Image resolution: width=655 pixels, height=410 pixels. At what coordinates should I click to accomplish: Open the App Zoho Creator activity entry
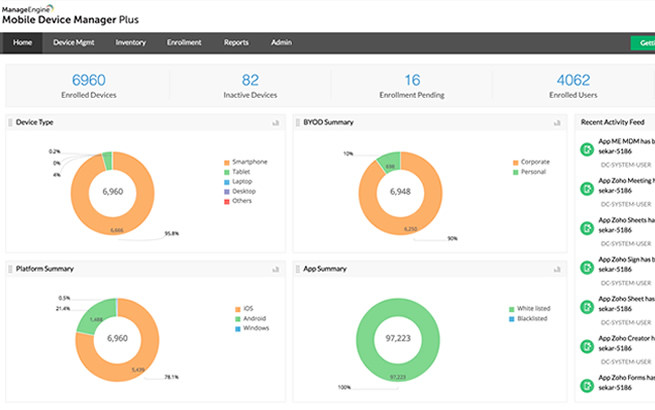coord(626,343)
